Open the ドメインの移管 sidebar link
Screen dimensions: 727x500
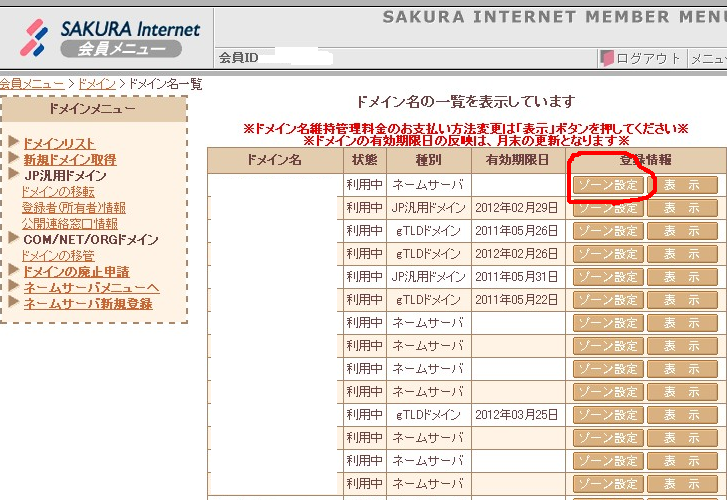(58, 255)
